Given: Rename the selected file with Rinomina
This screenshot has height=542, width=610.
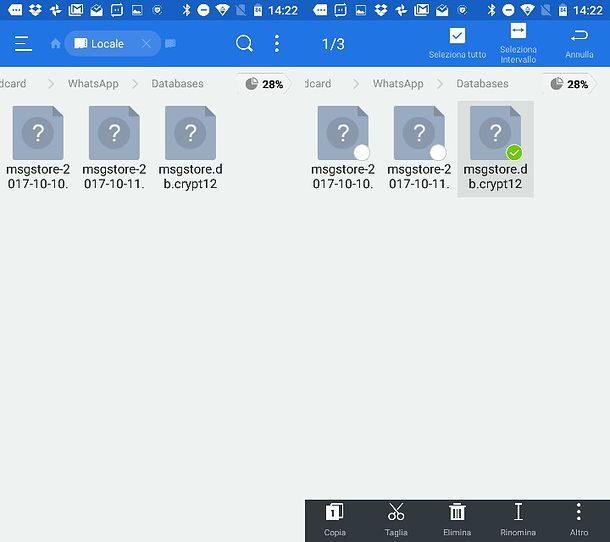Looking at the screenshot, I should [x=518, y=519].
